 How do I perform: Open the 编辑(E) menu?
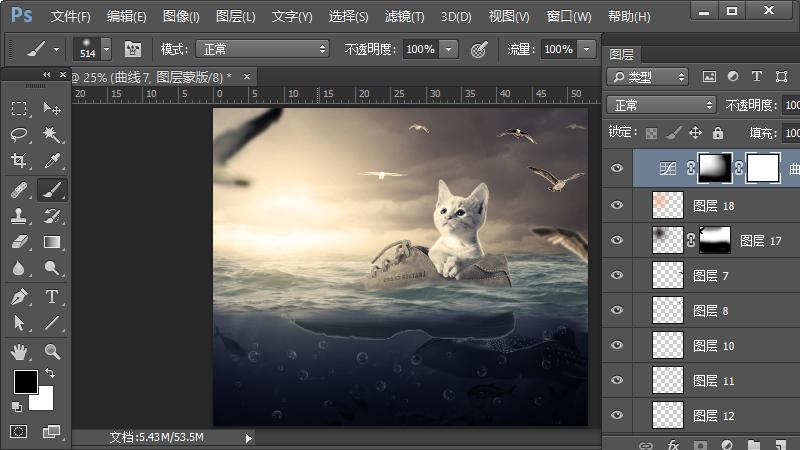point(127,16)
